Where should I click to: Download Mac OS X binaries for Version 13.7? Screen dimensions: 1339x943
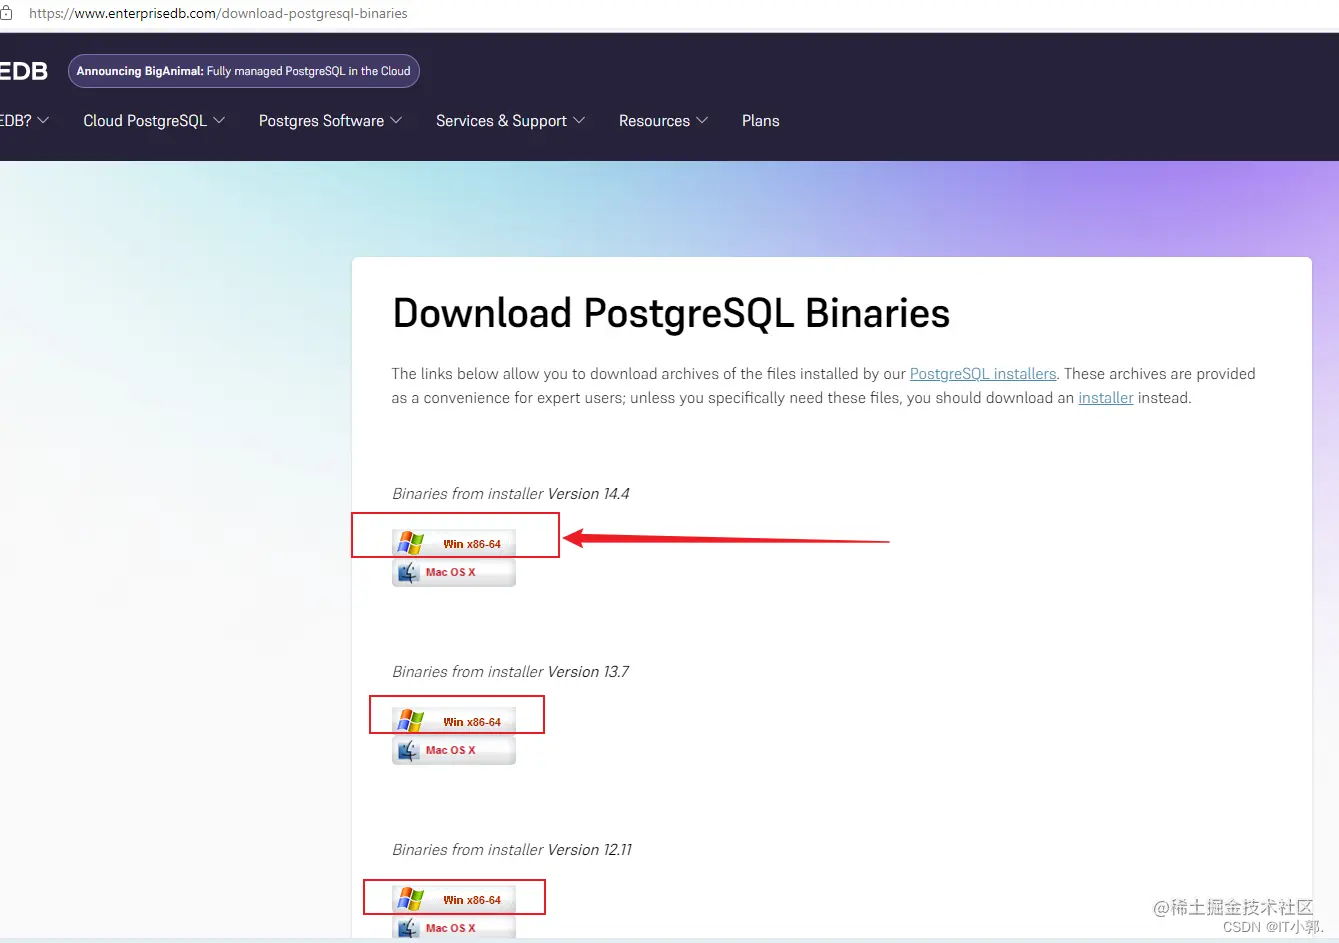pos(454,750)
